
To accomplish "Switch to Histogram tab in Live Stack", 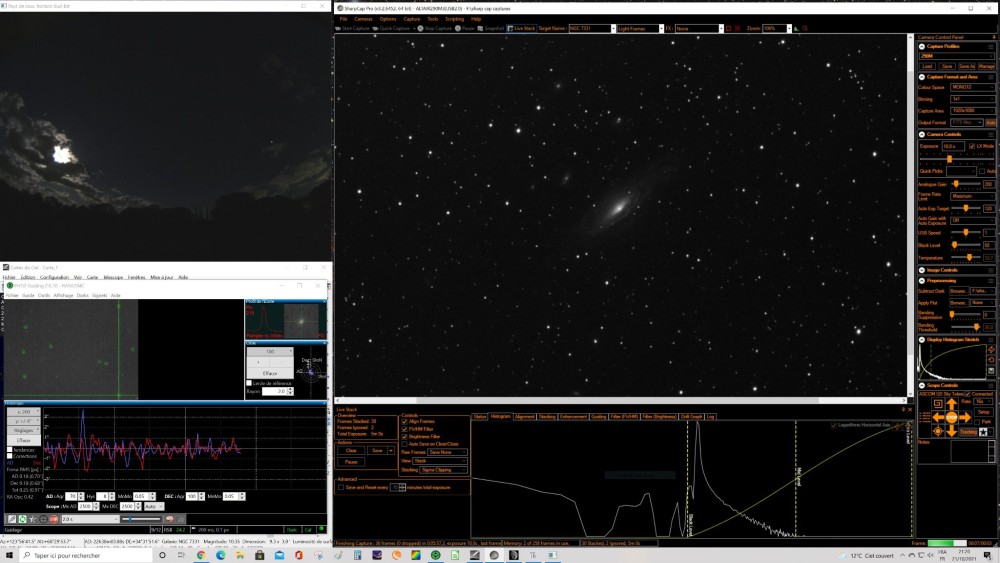I will tap(501, 416).
